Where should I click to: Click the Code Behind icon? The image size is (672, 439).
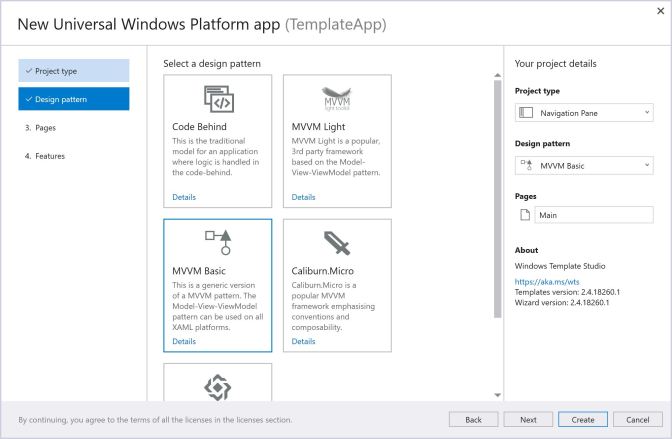click(x=219, y=99)
